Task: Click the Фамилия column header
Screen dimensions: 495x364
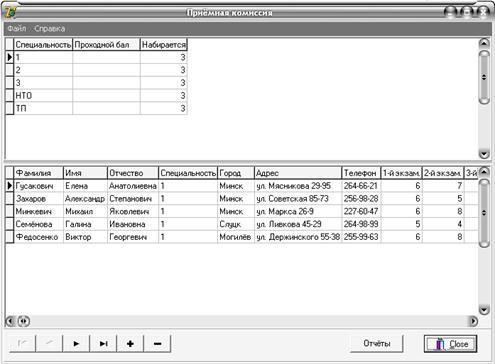Action: 39,173
